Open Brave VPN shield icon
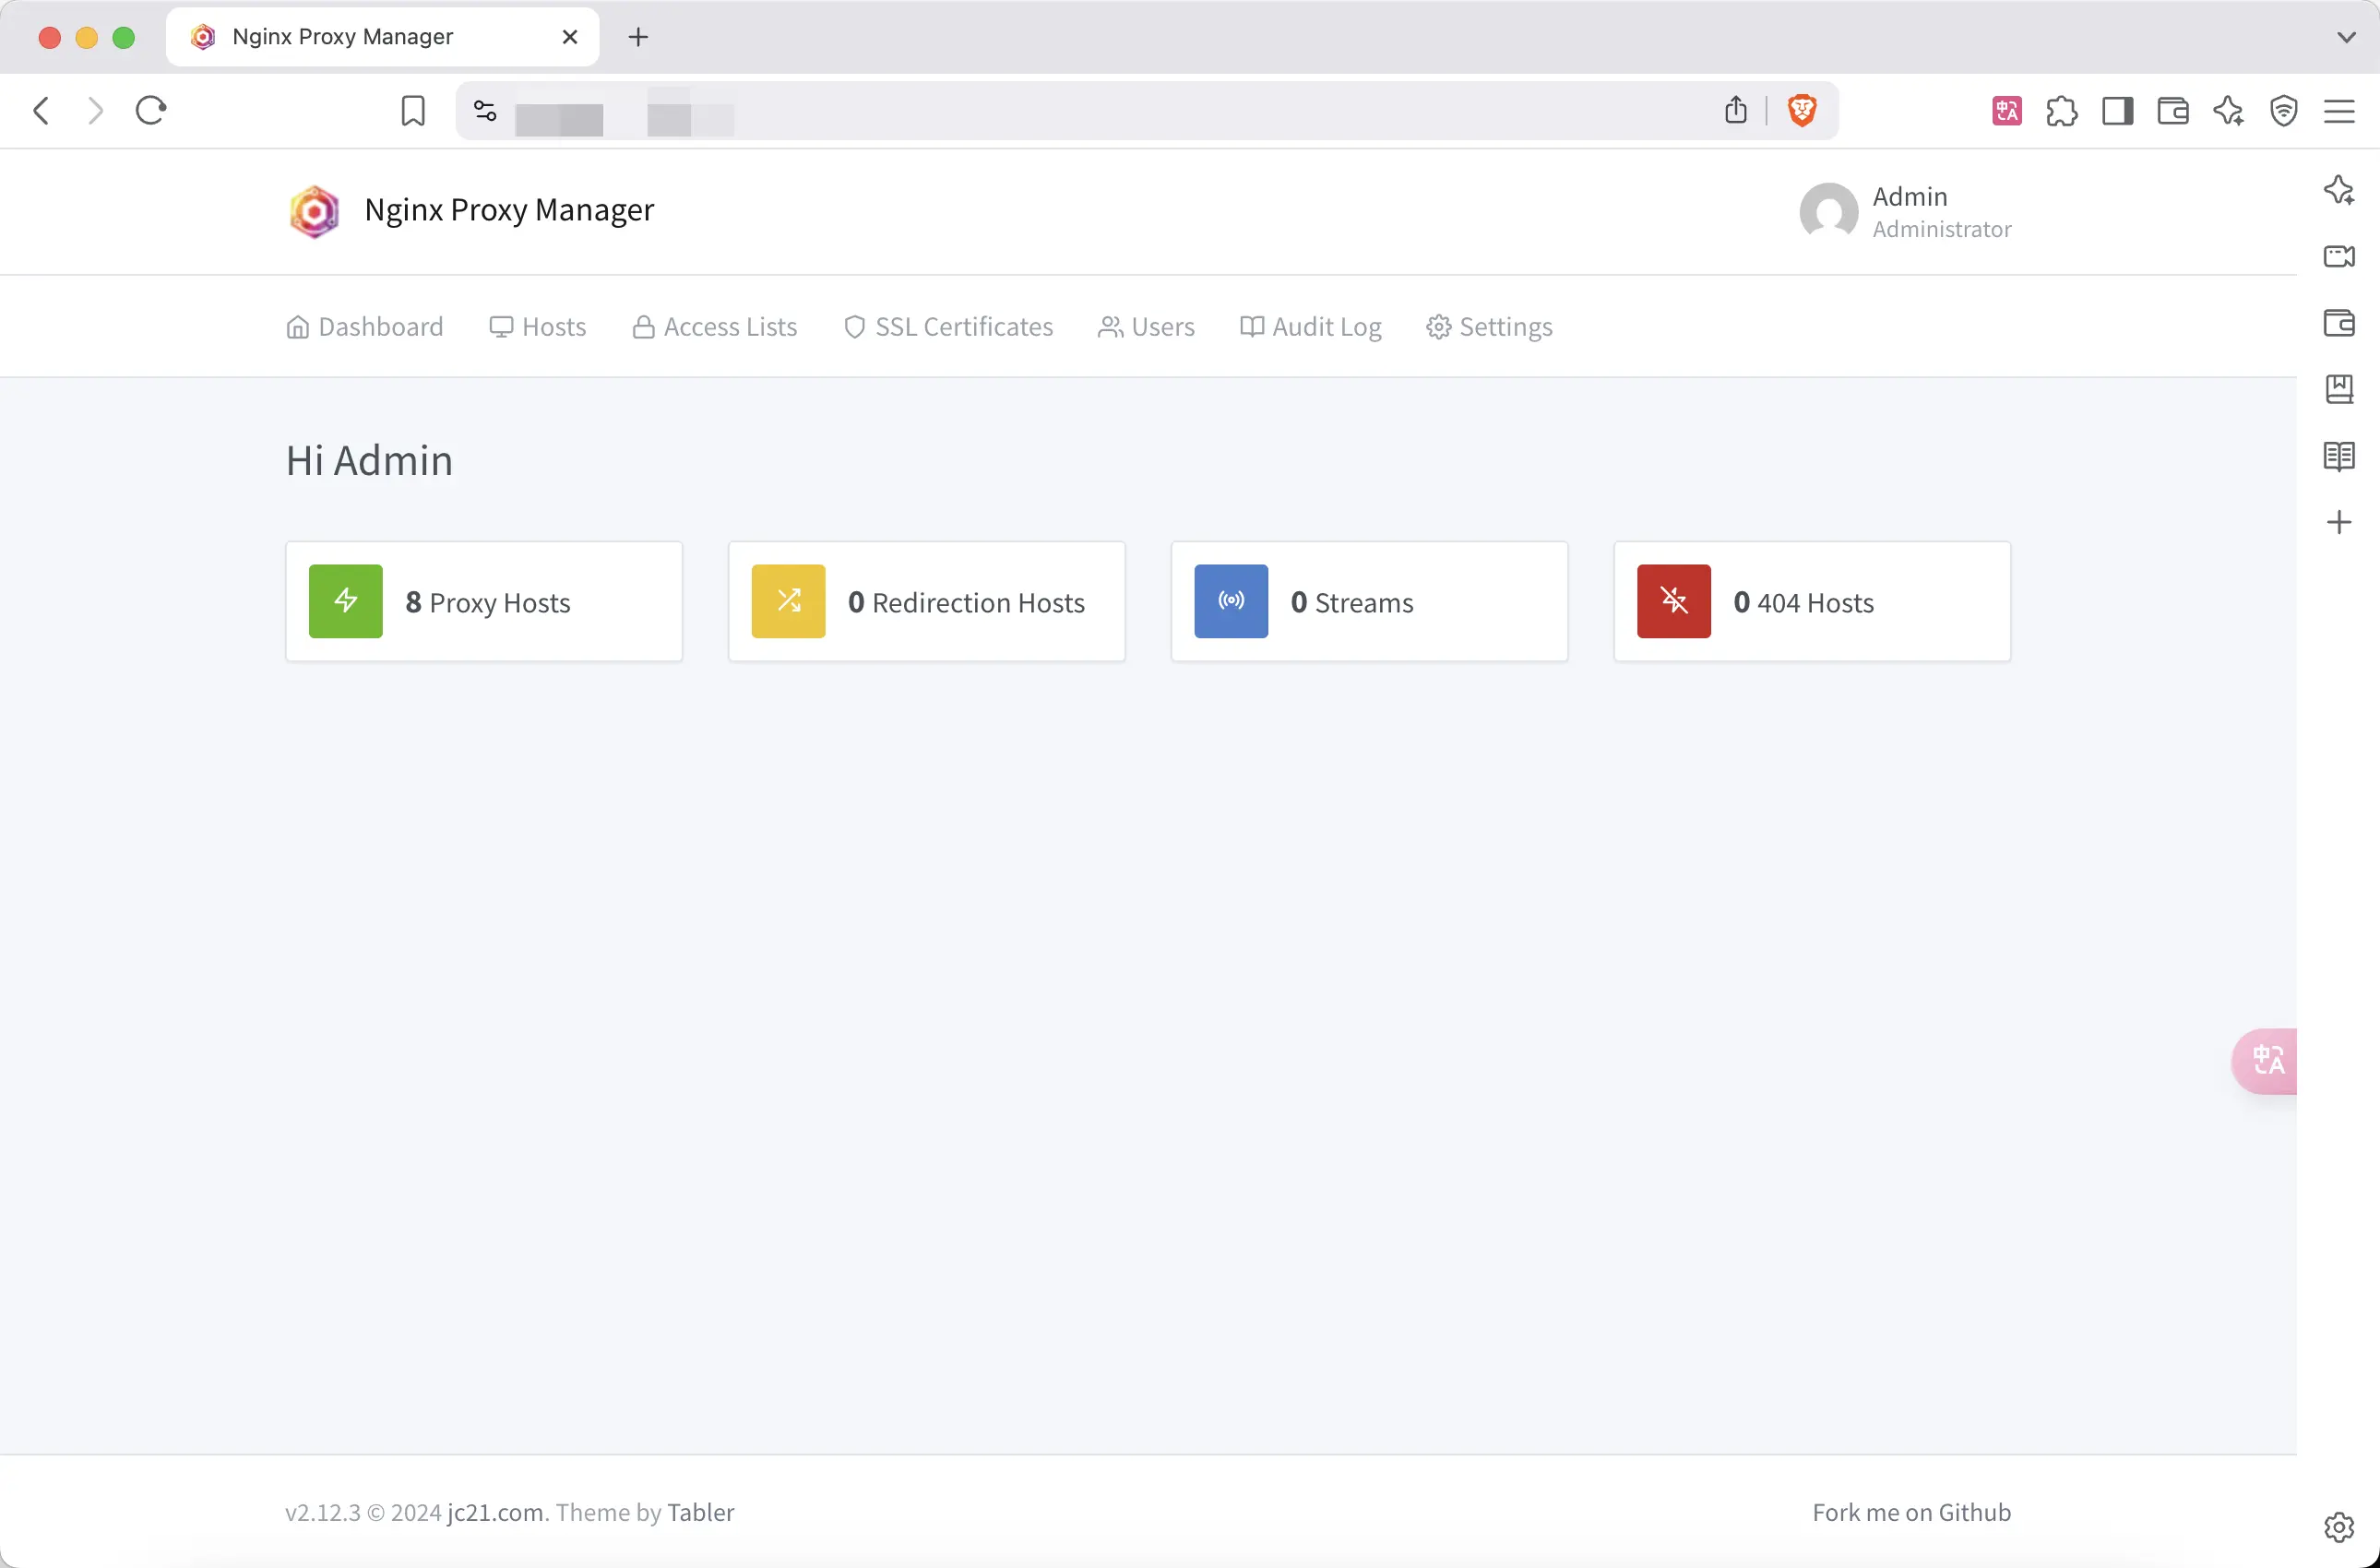Screen dimensions: 2380x1568 (2284, 110)
